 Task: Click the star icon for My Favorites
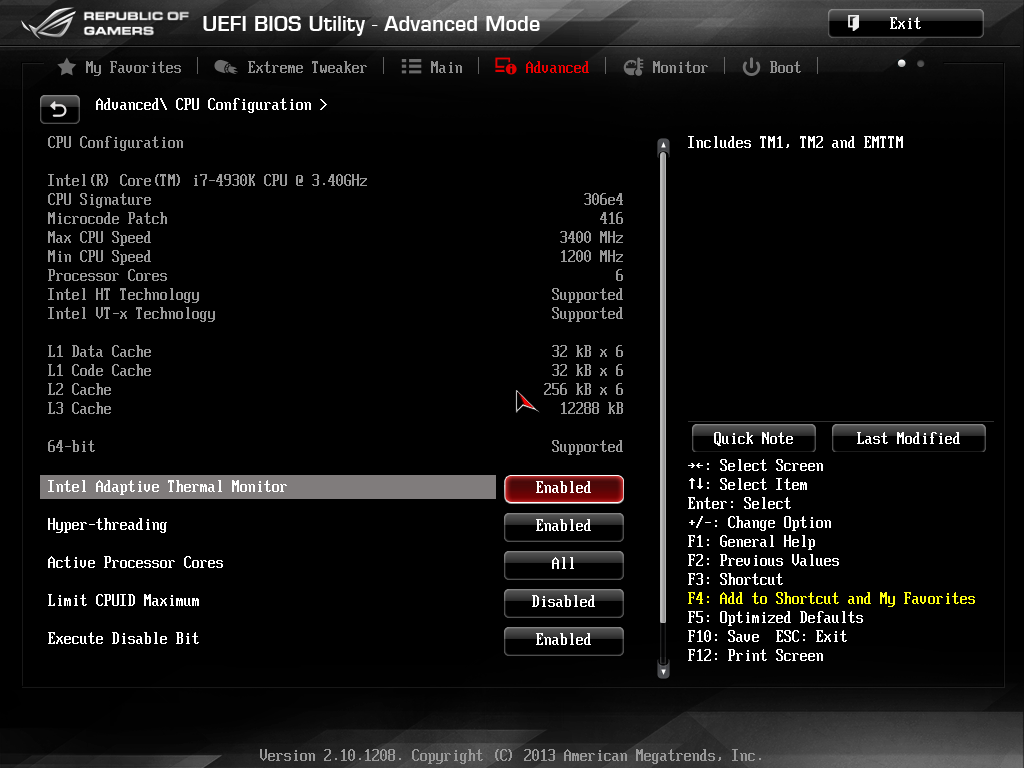pos(66,67)
